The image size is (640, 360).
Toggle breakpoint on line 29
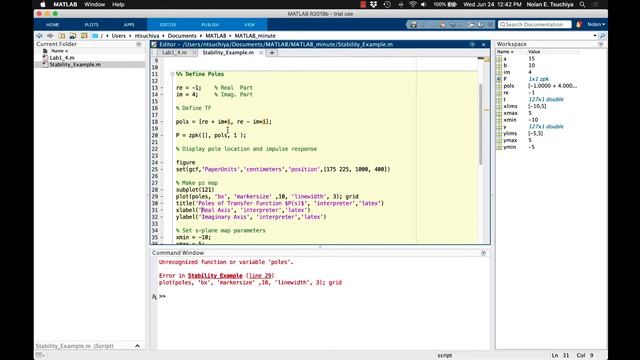pos(162,197)
